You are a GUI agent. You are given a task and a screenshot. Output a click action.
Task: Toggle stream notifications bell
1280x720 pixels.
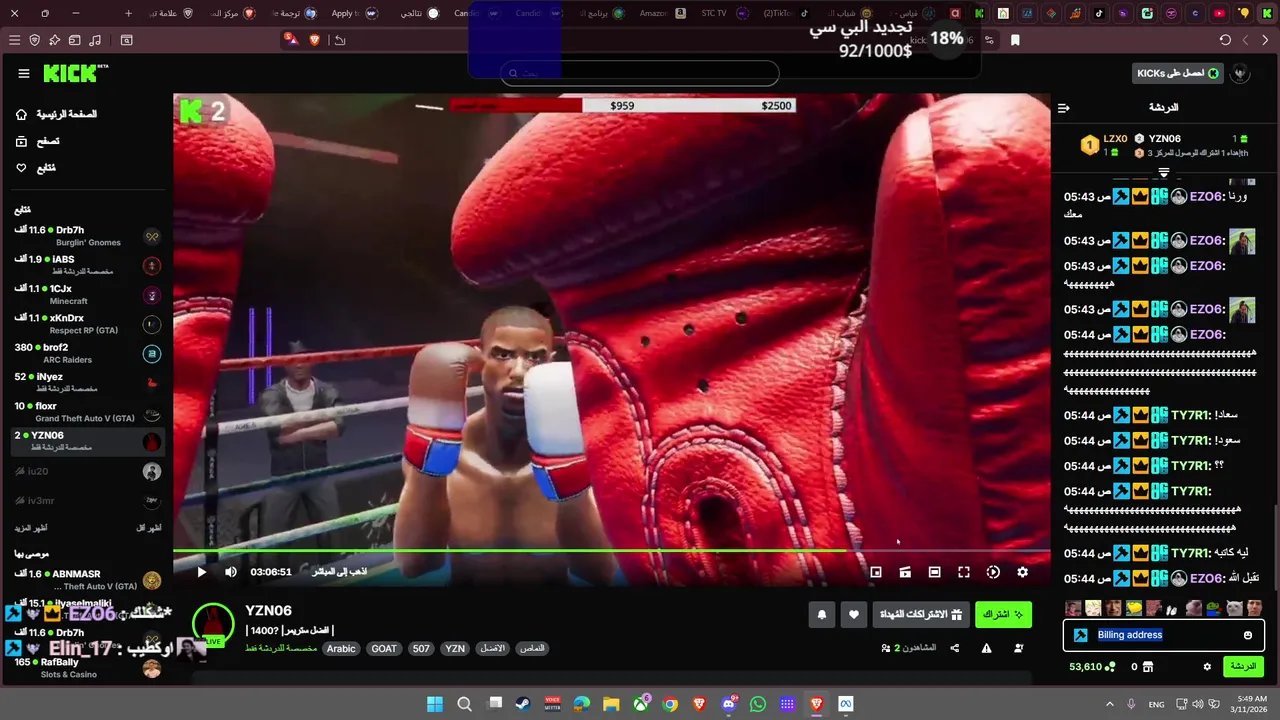(822, 614)
